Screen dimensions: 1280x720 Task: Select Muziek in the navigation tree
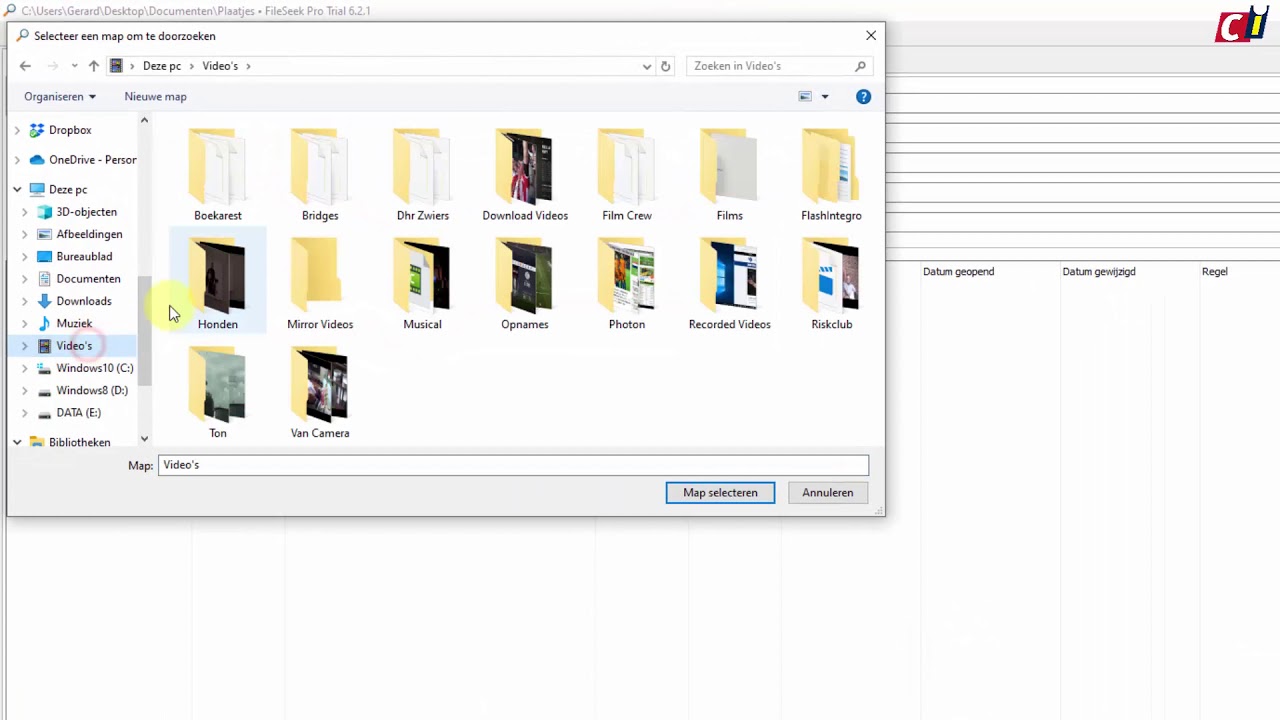tap(74, 324)
